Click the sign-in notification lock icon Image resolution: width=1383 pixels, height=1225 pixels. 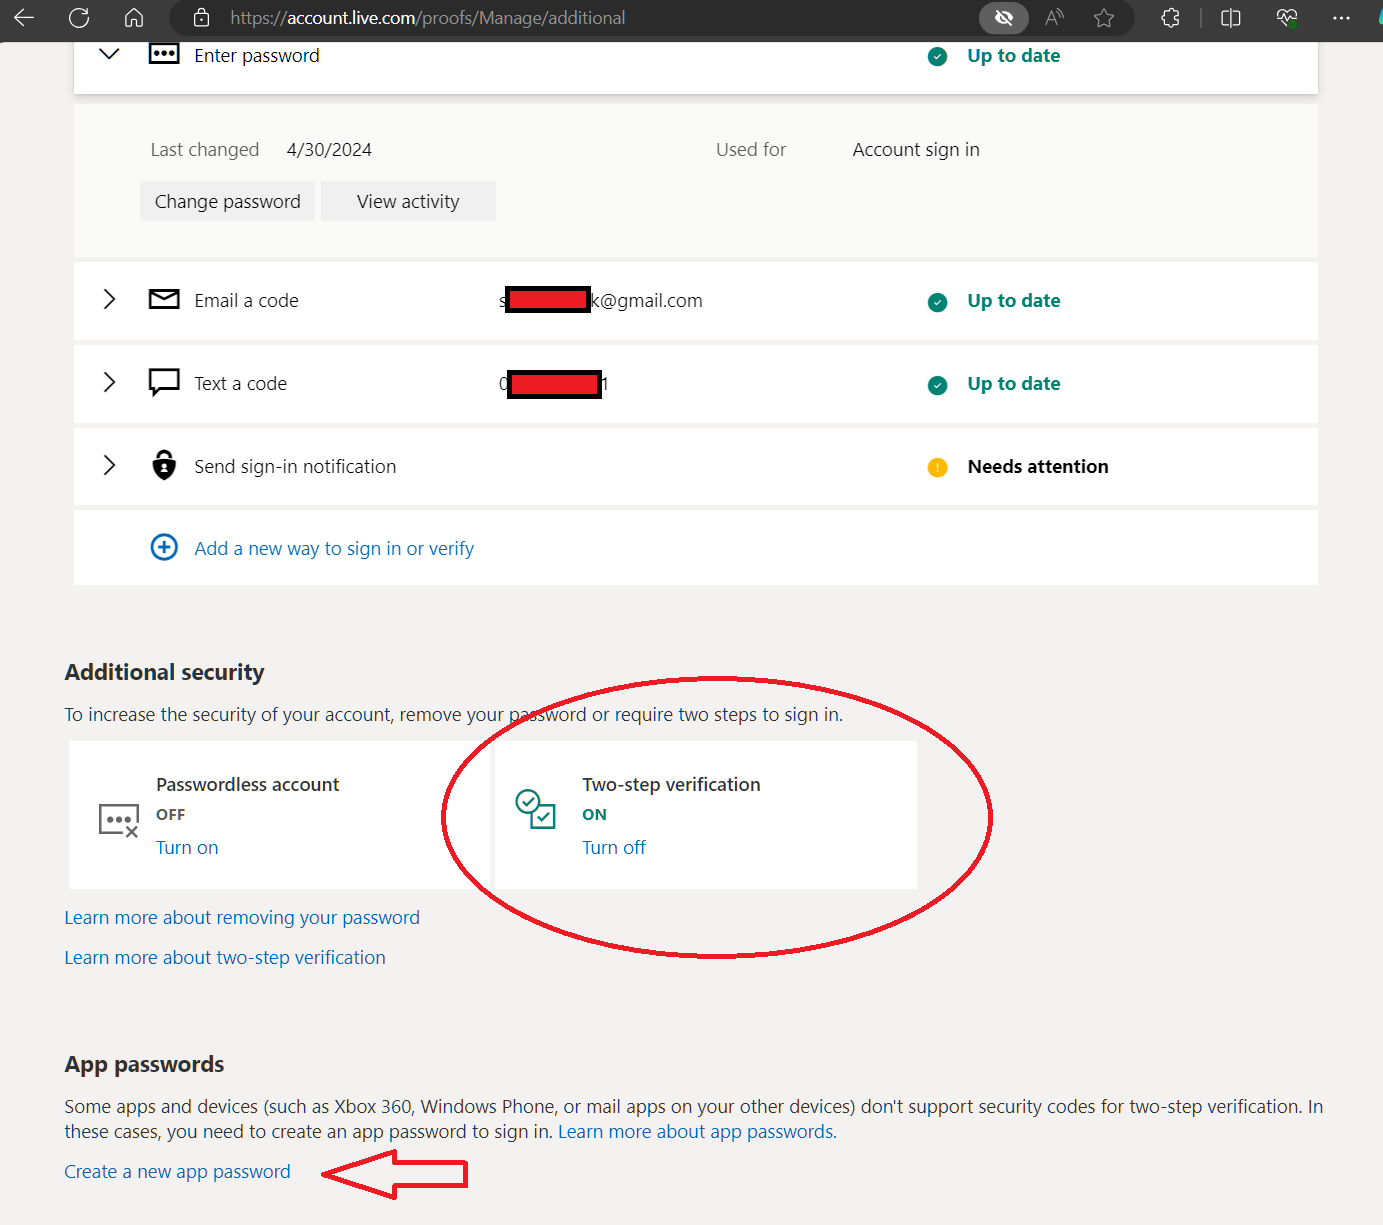163,465
